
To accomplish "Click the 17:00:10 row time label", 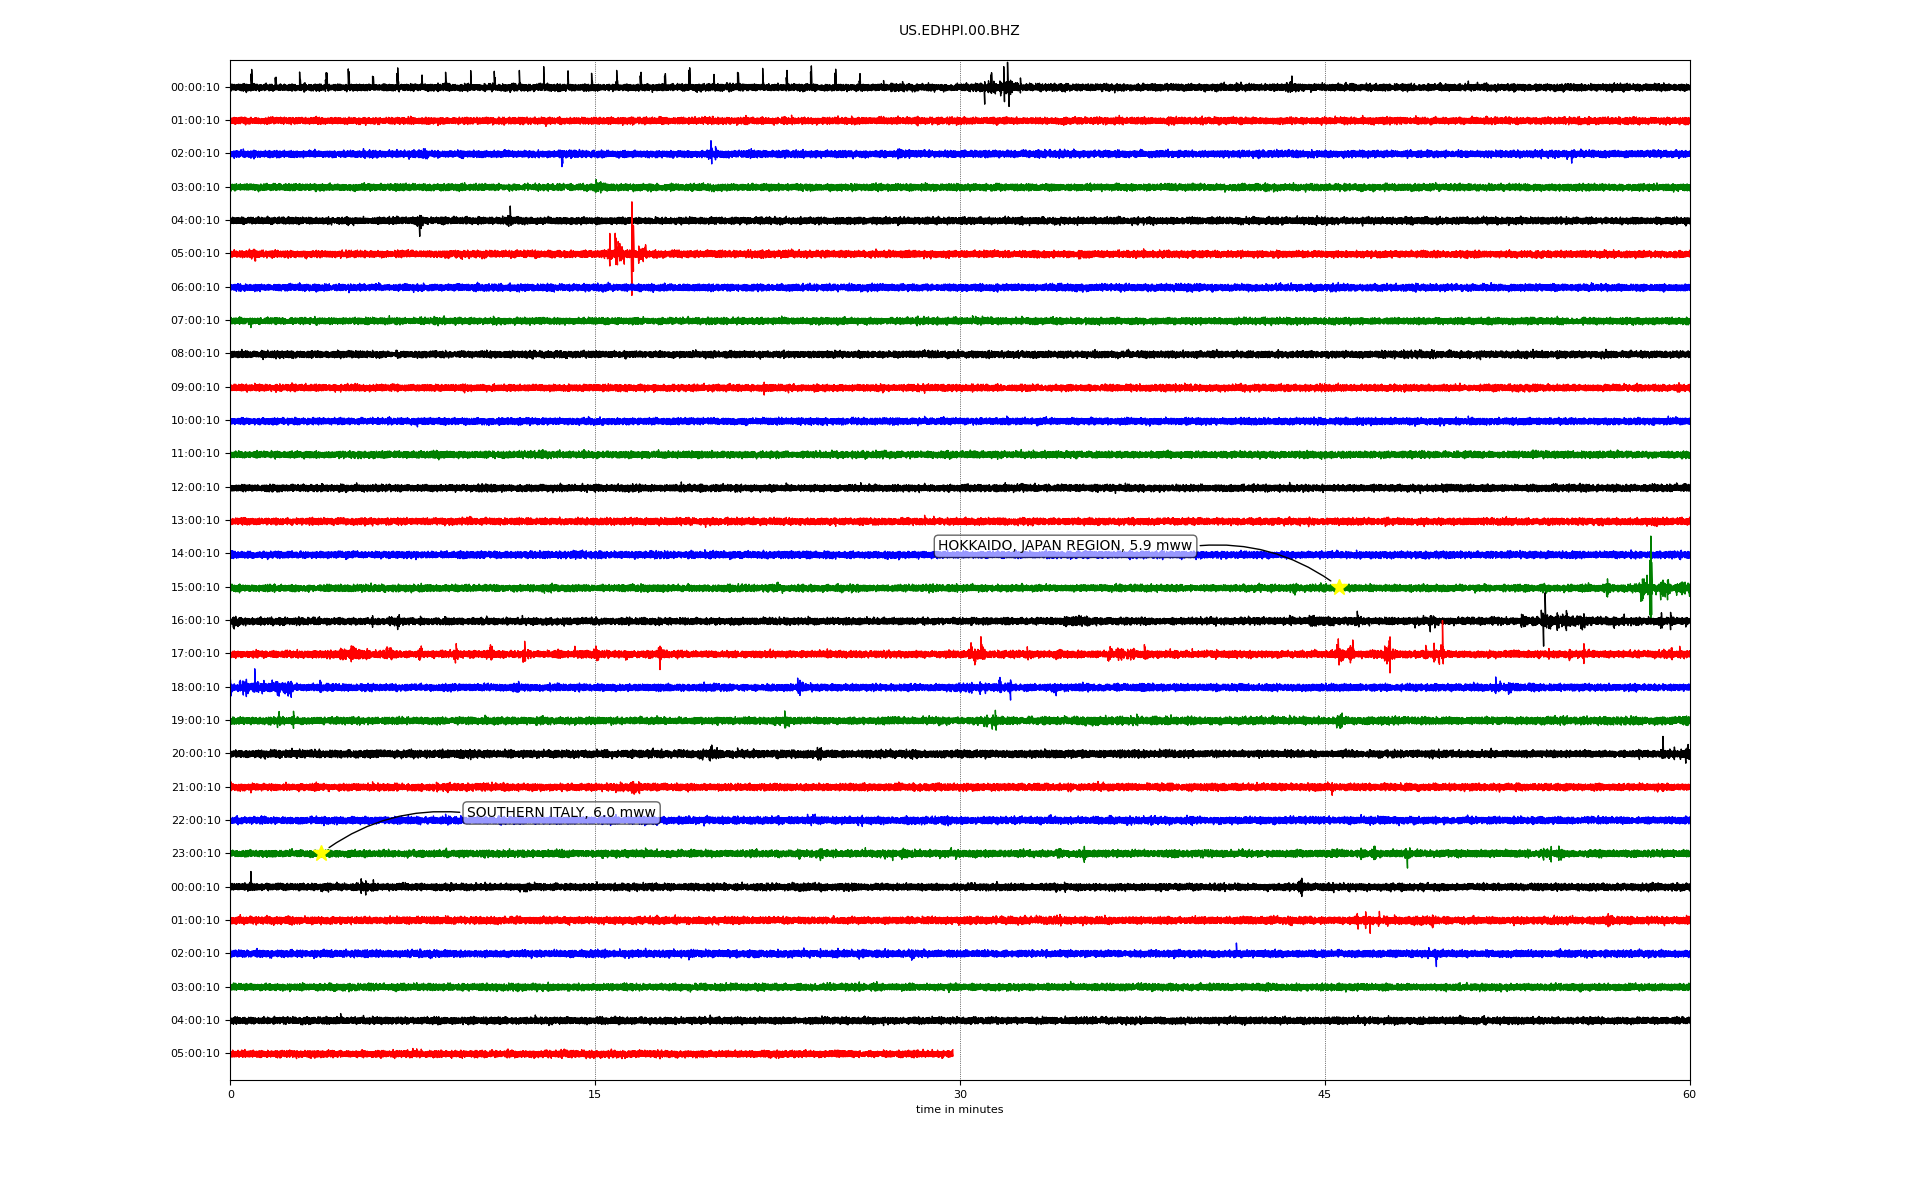I will [195, 654].
